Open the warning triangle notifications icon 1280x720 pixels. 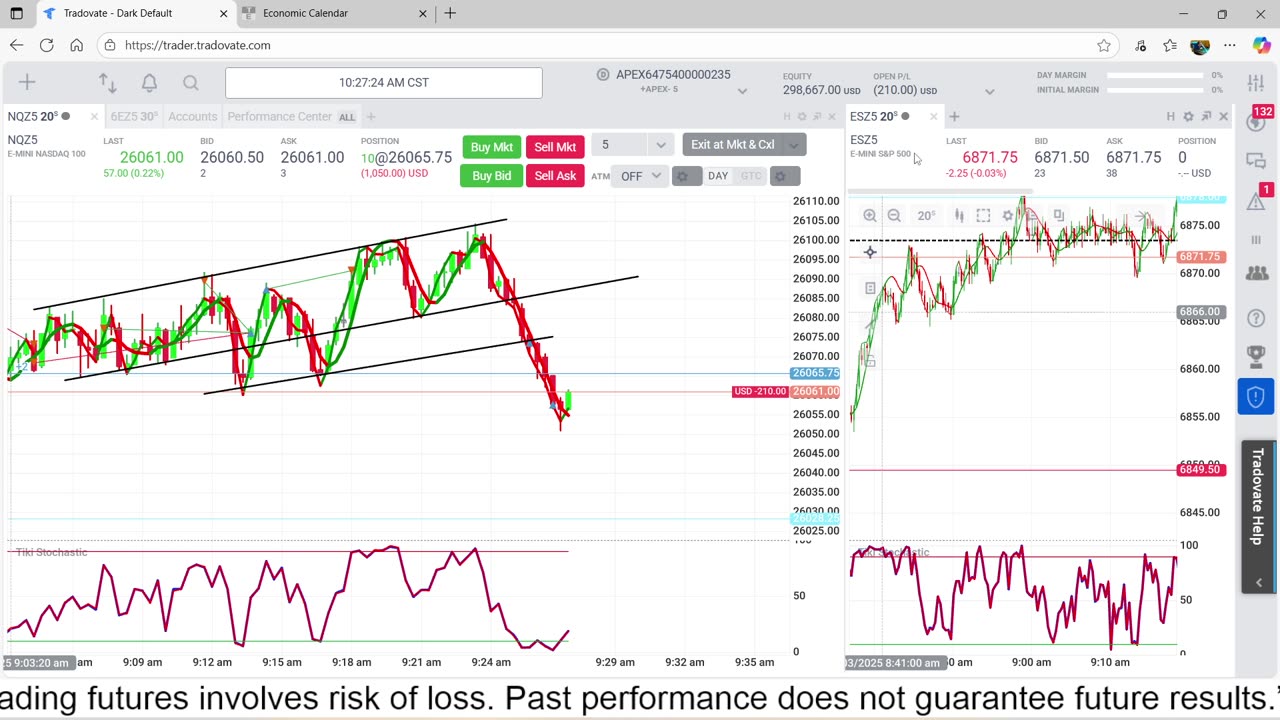(1257, 200)
